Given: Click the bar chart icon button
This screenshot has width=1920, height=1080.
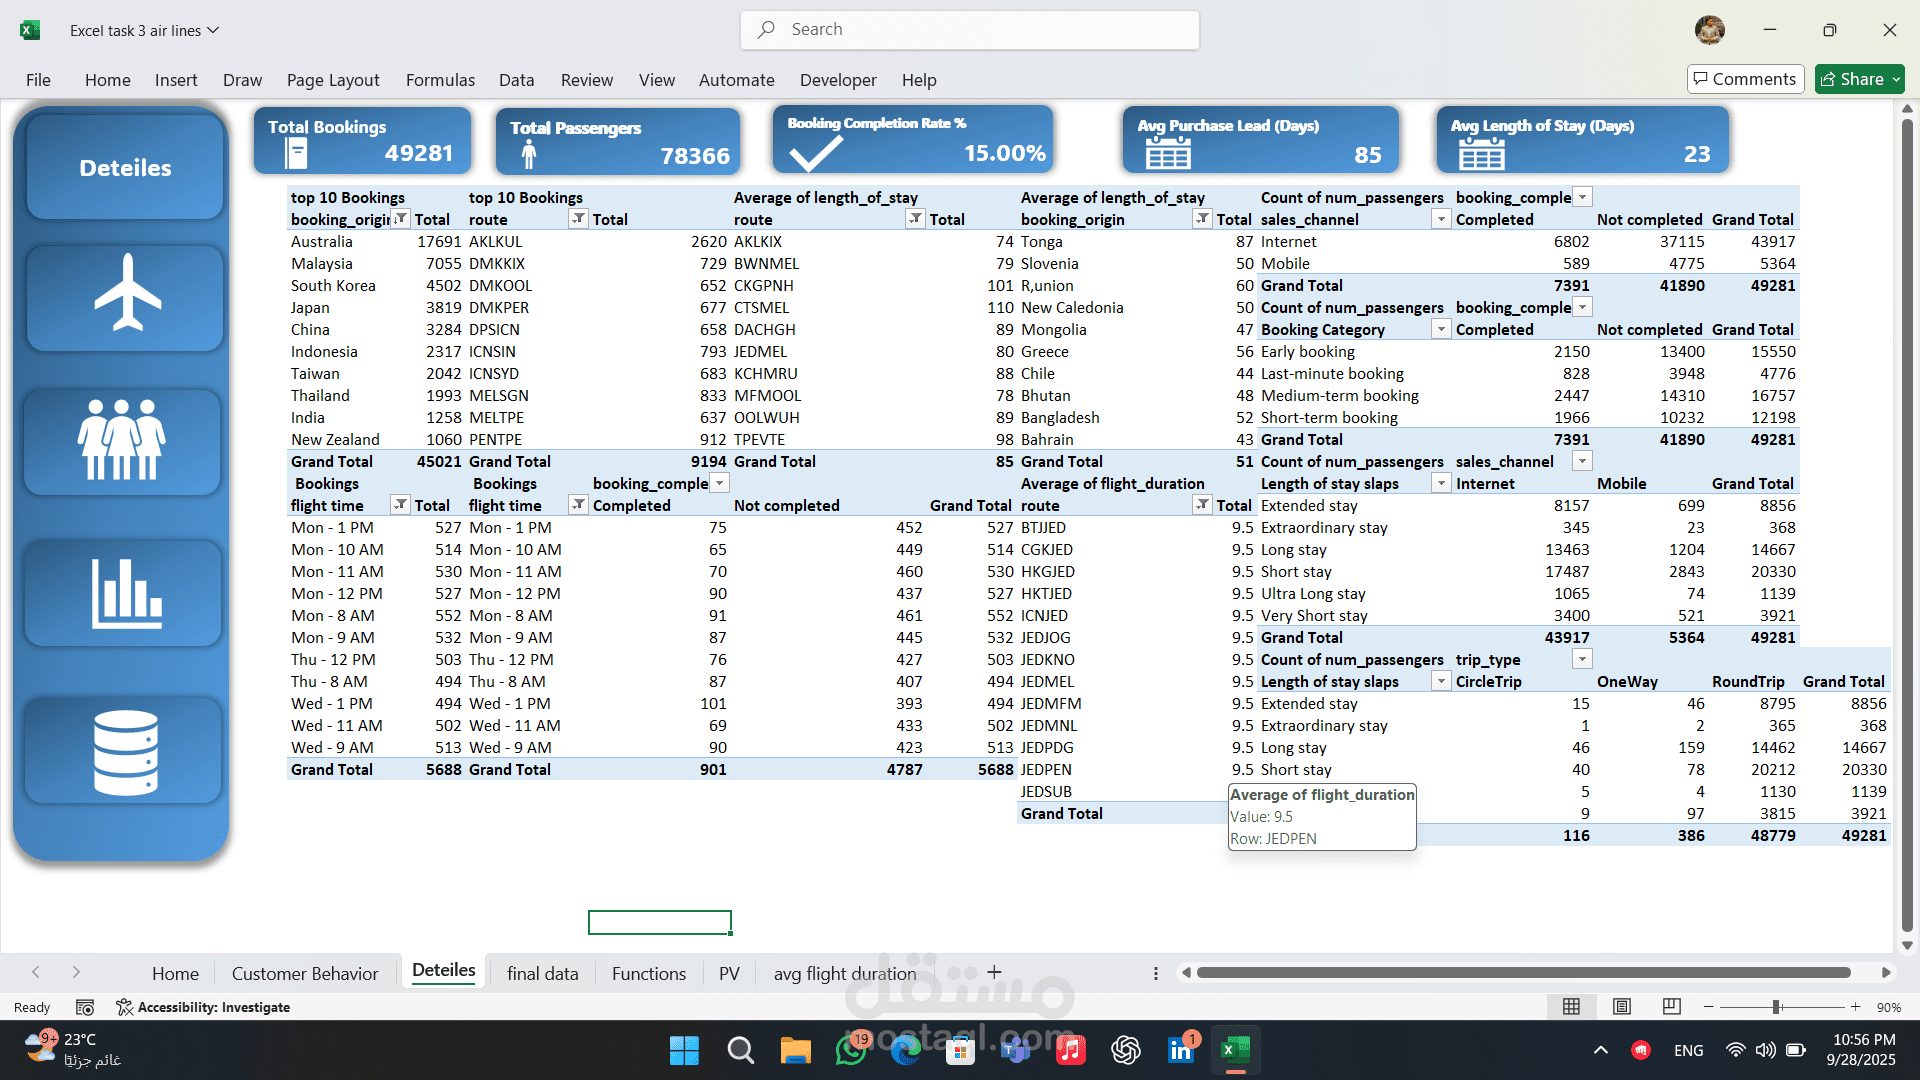Looking at the screenshot, I should click(125, 593).
